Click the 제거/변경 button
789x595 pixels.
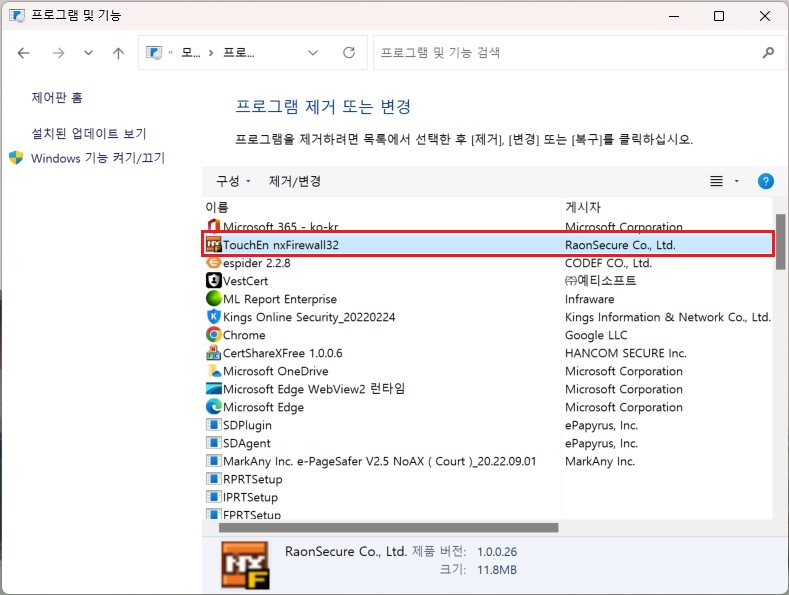[x=295, y=181]
